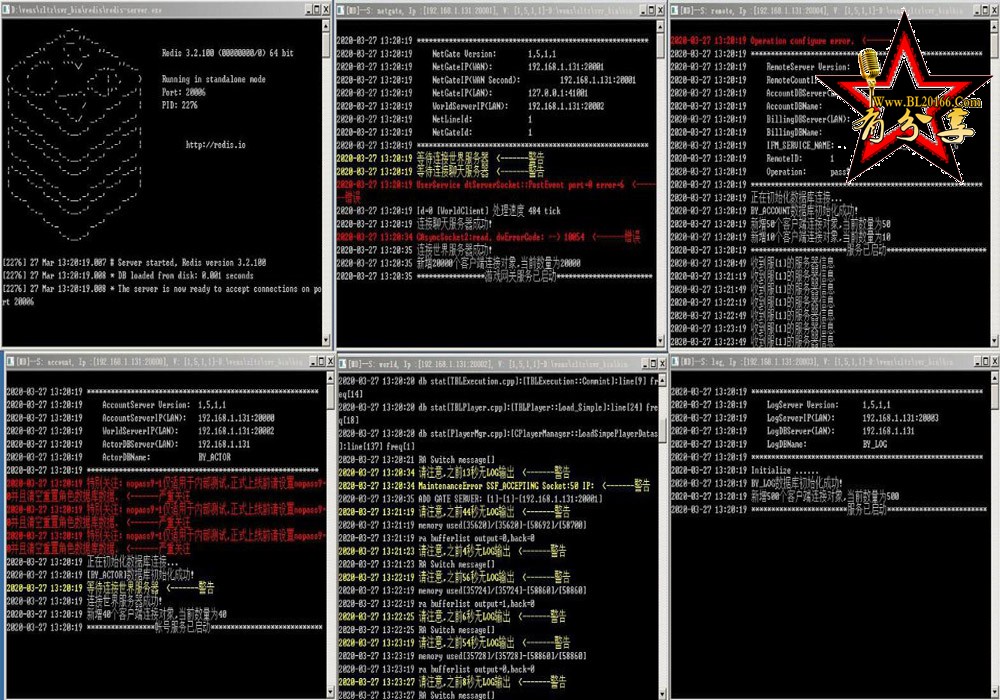Open the redis-server.exe window system menu icon
Viewport: 1000px width, 700px height.
tap(4, 10)
